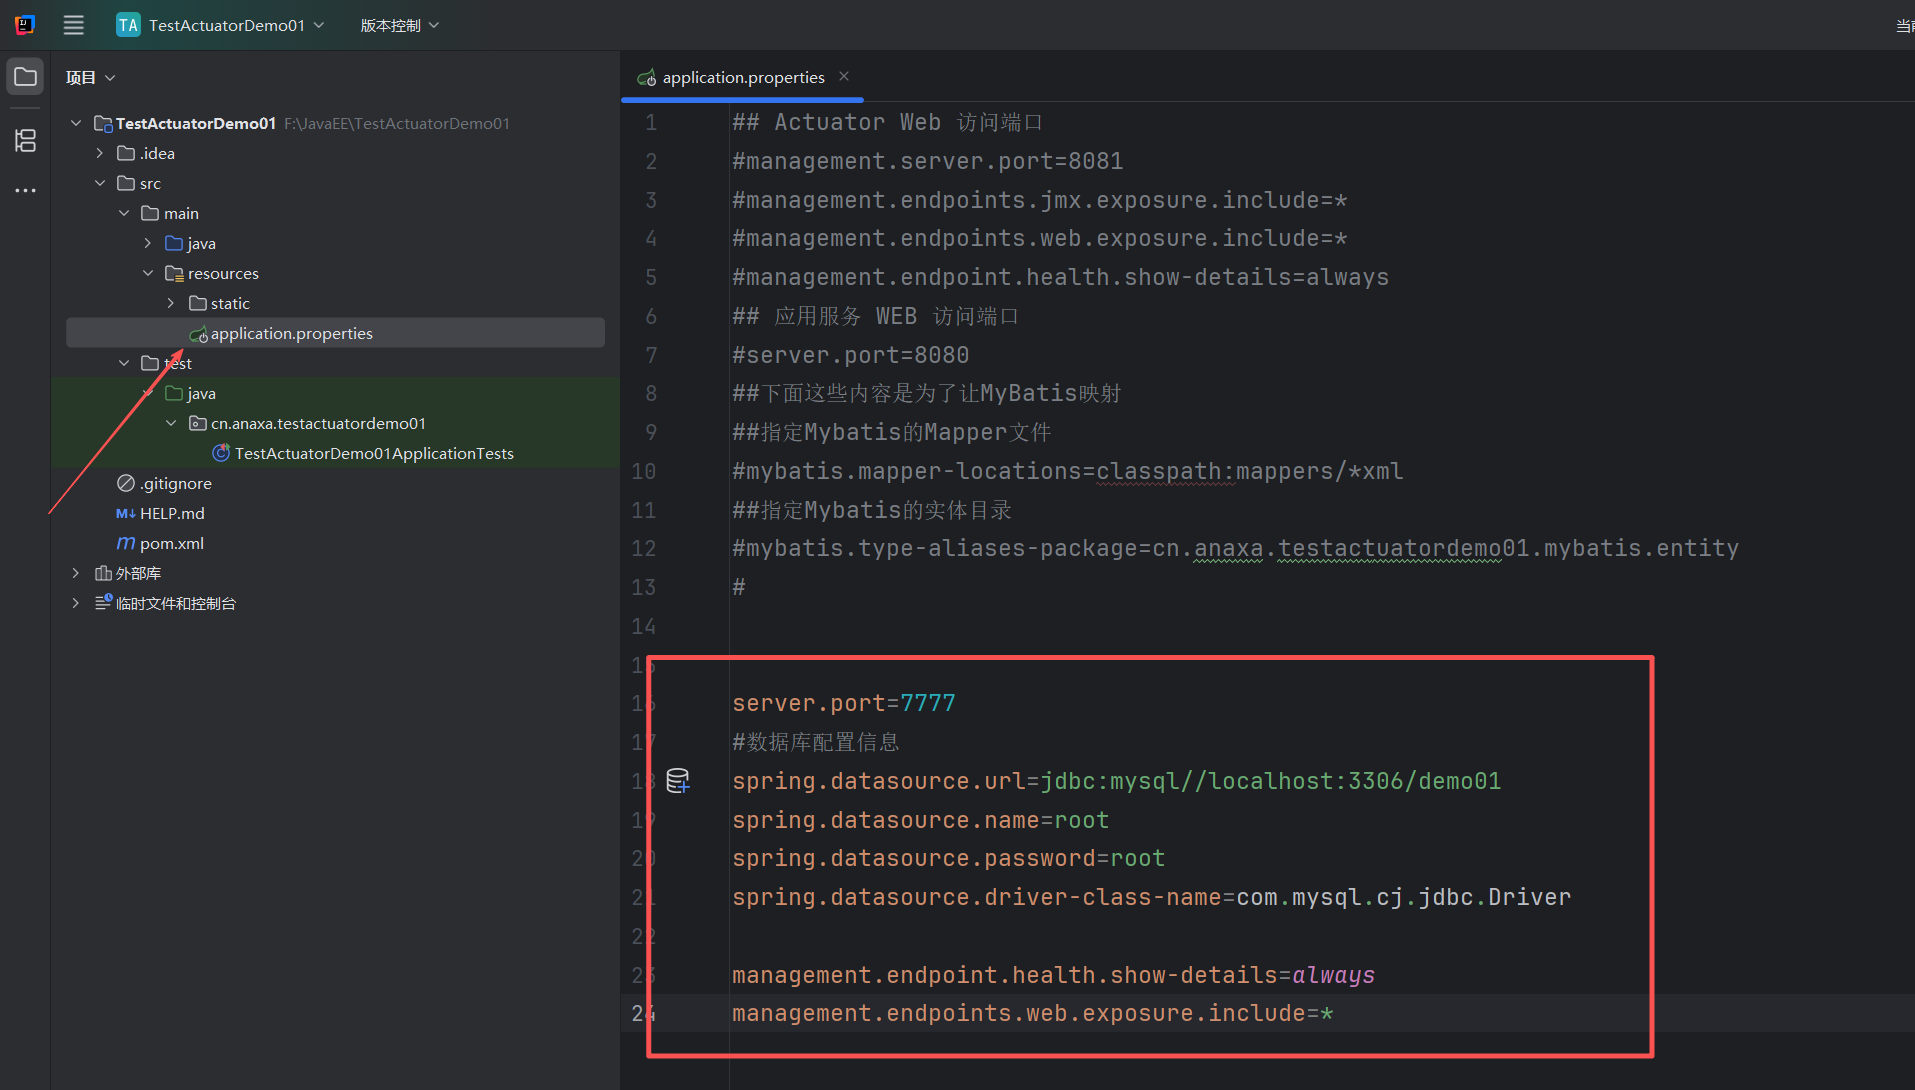Click the commented mybatis.type-aliases-package line

pos(1236,548)
